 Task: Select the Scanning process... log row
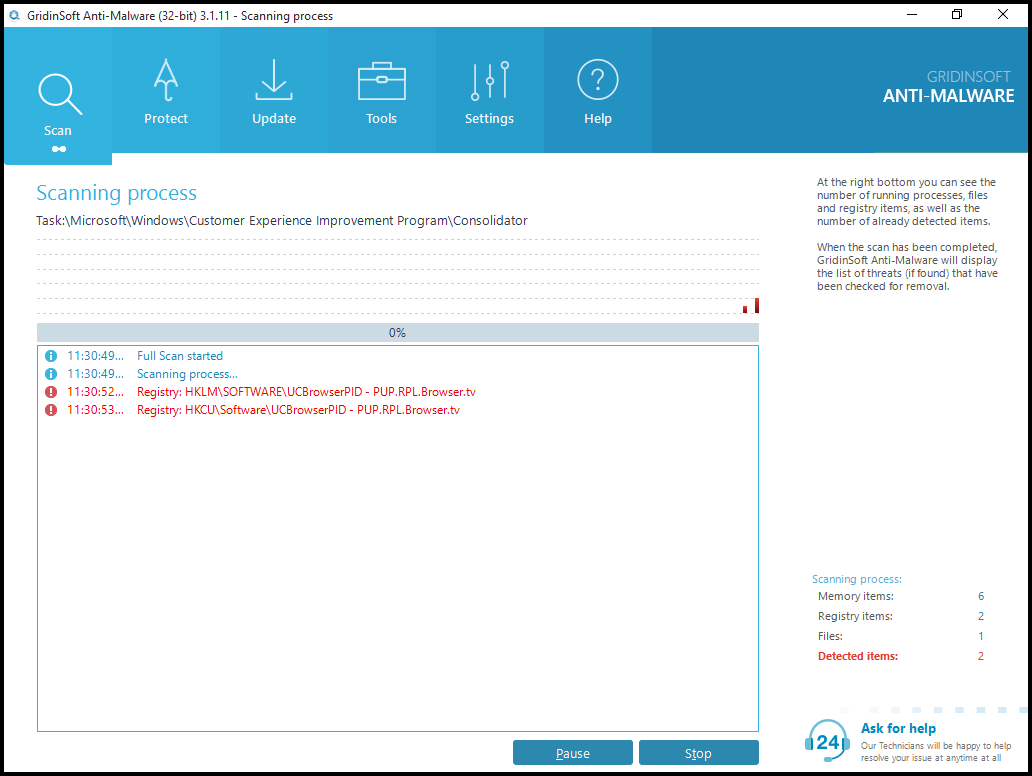(398, 374)
